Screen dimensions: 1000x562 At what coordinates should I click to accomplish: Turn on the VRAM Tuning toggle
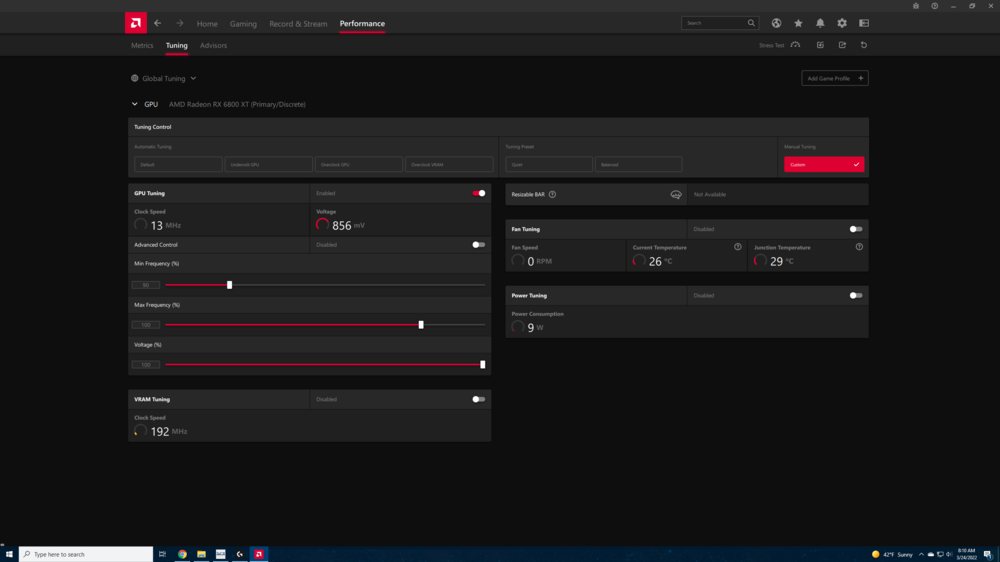pyautogui.click(x=479, y=399)
